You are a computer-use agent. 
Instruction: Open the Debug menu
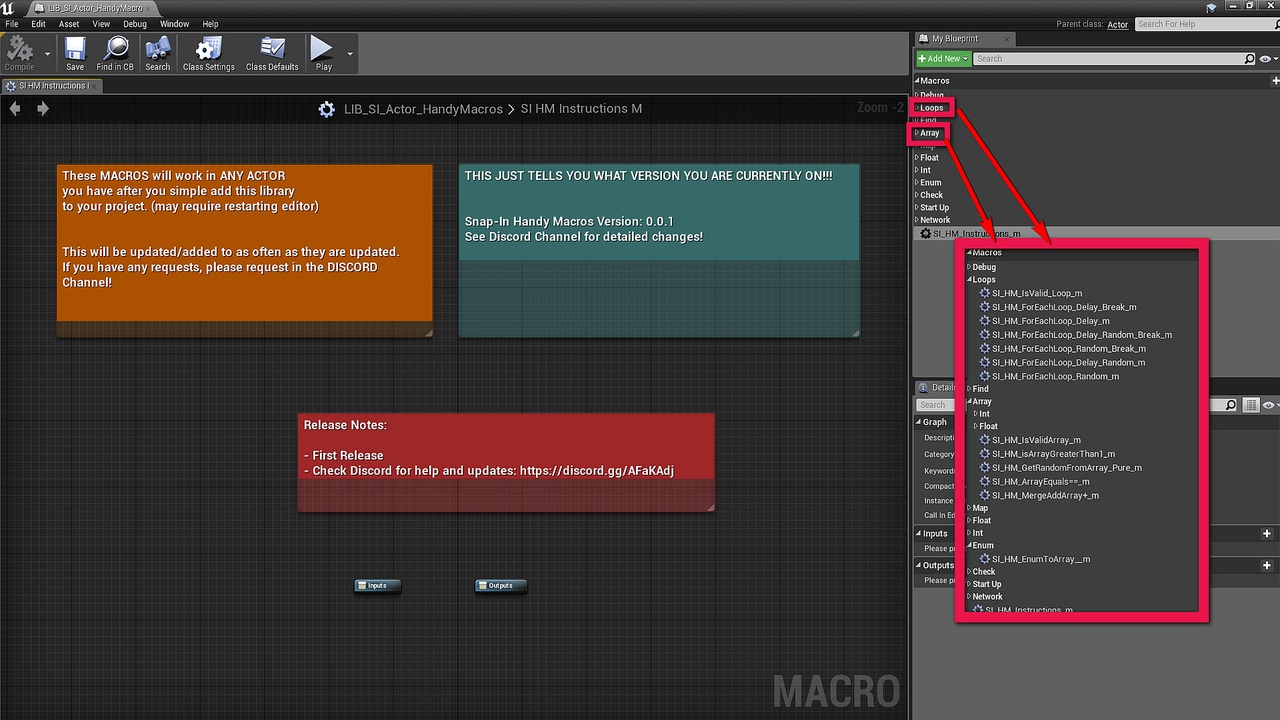pyautogui.click(x=134, y=24)
